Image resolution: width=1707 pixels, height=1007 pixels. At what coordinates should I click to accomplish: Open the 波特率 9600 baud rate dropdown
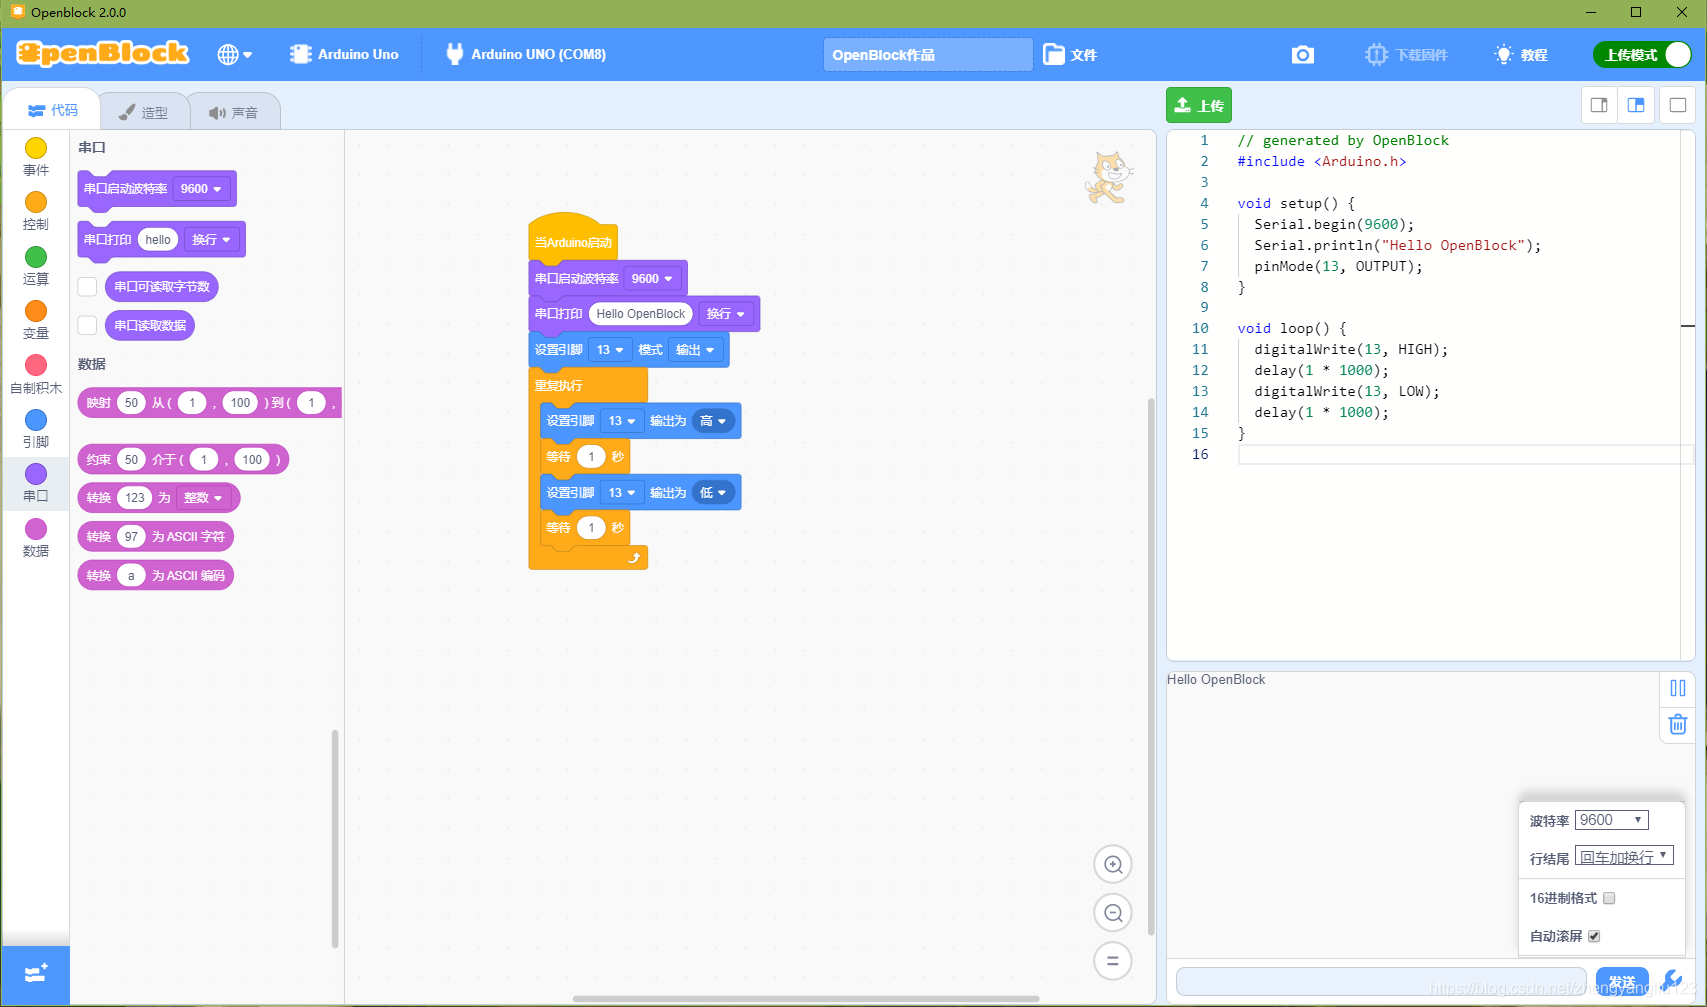pos(1611,819)
